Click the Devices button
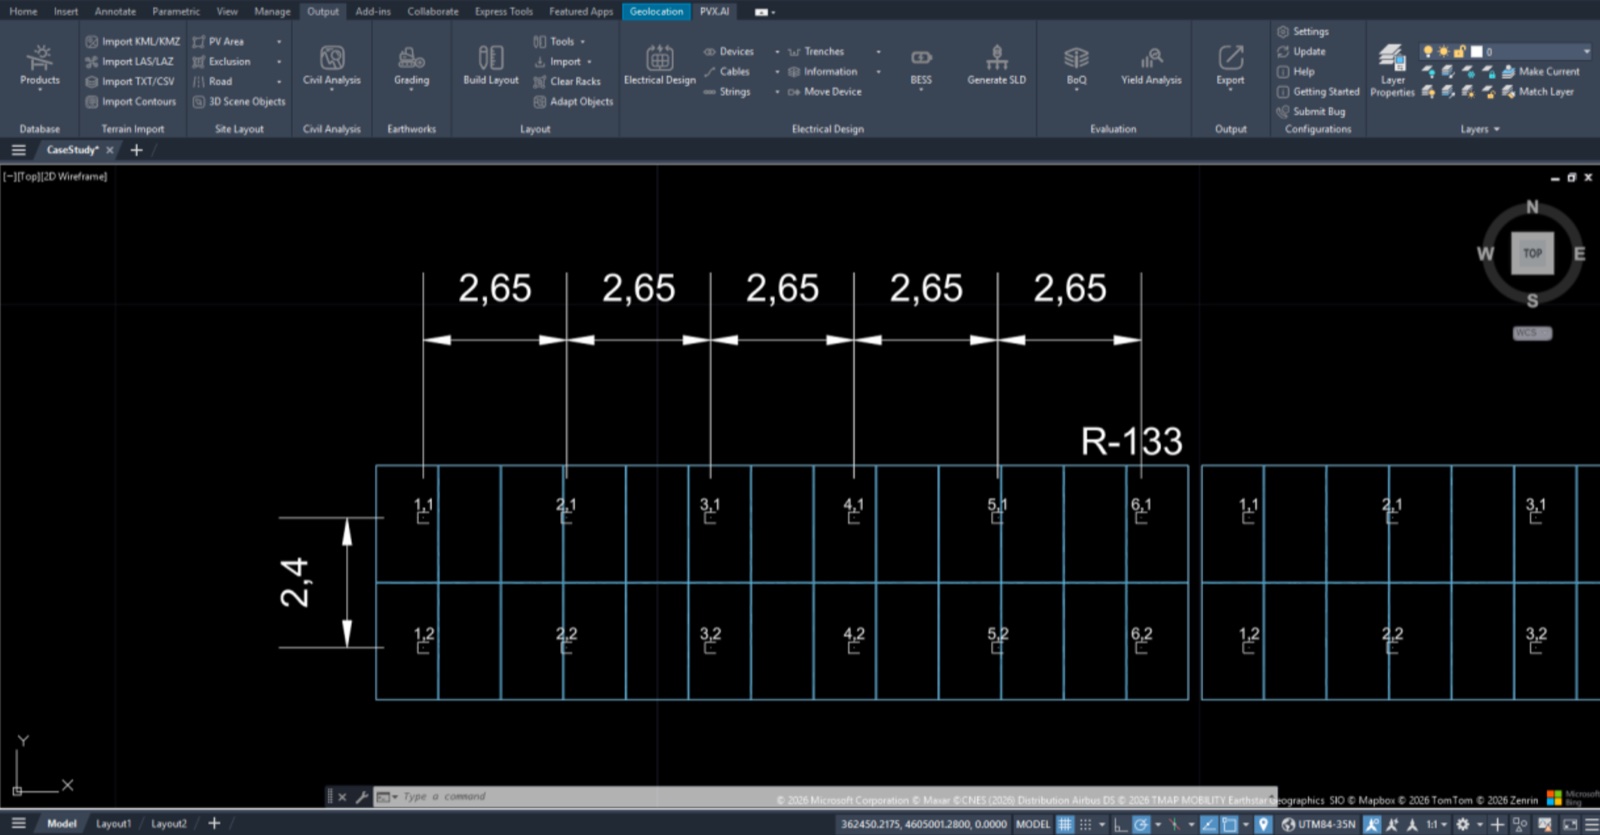This screenshot has width=1600, height=835. click(x=729, y=51)
